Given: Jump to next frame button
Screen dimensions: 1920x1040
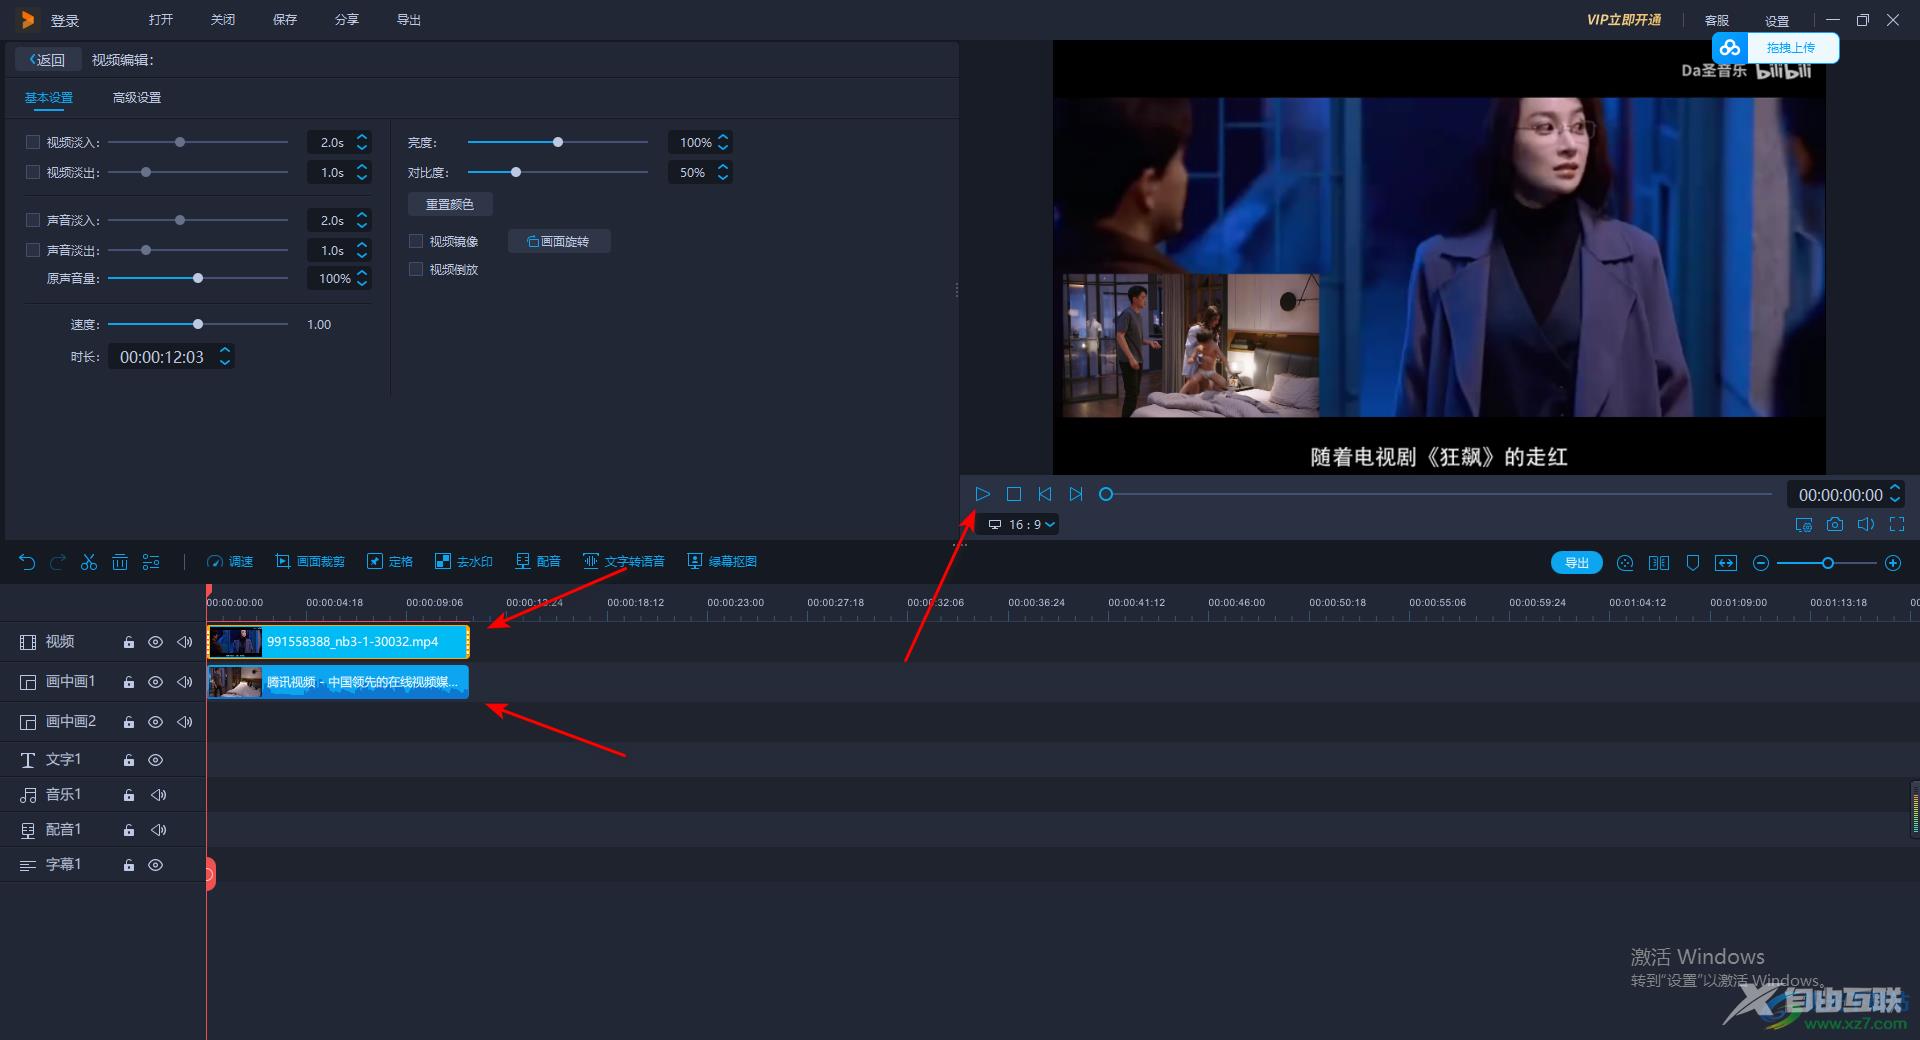Looking at the screenshot, I should tap(1076, 494).
